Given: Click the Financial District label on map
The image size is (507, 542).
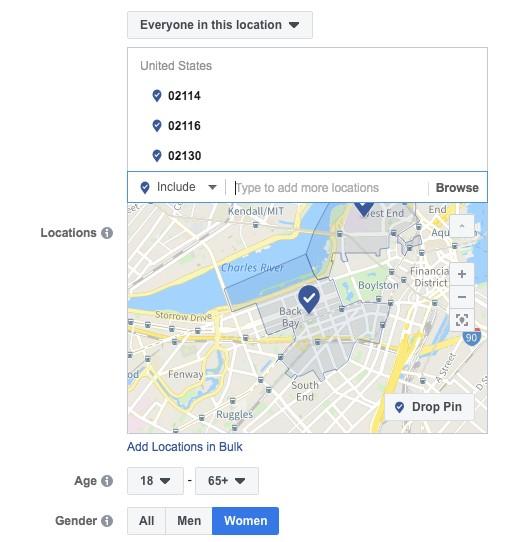Looking at the screenshot, I should click(x=430, y=277).
